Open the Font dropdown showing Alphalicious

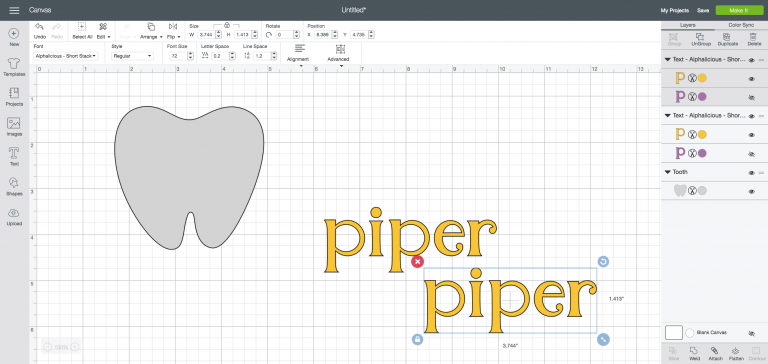[66, 56]
